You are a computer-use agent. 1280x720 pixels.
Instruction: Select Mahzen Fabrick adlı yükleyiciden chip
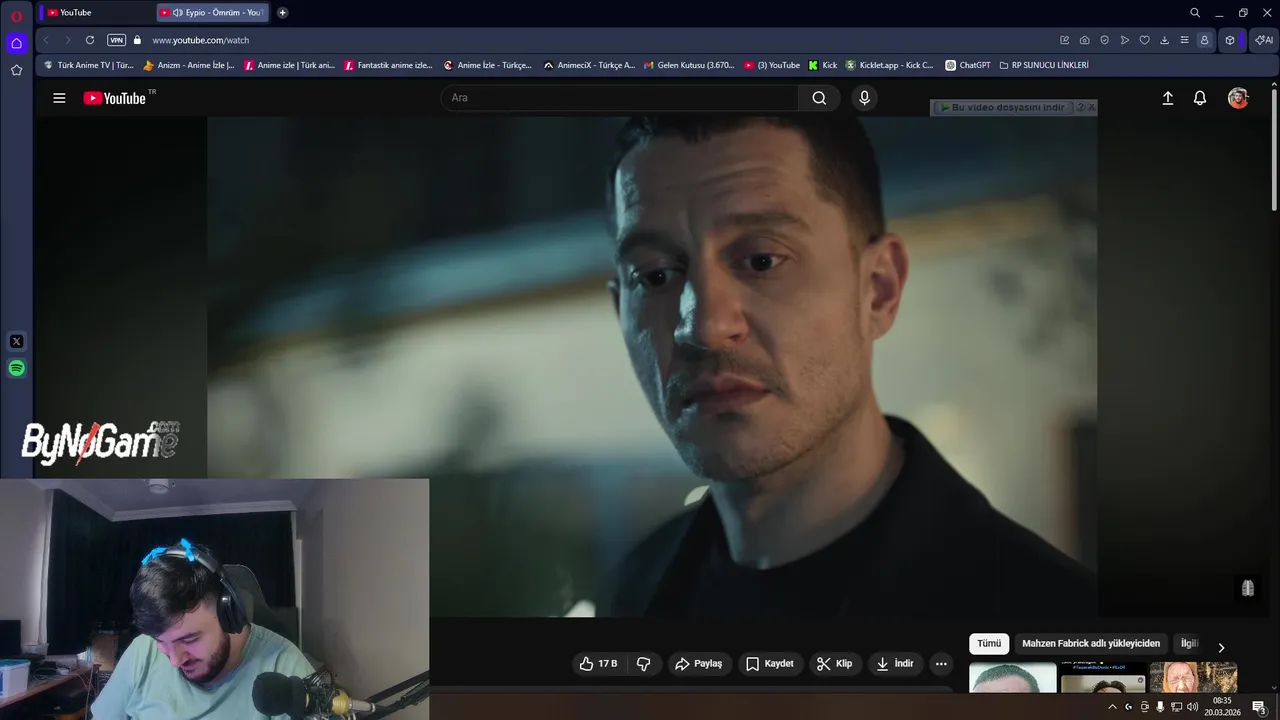click(x=1091, y=644)
